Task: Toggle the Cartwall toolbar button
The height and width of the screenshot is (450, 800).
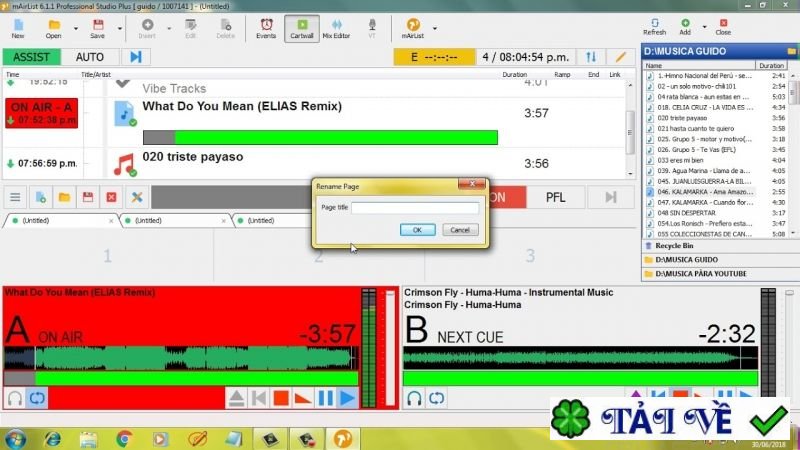Action: coord(302,29)
